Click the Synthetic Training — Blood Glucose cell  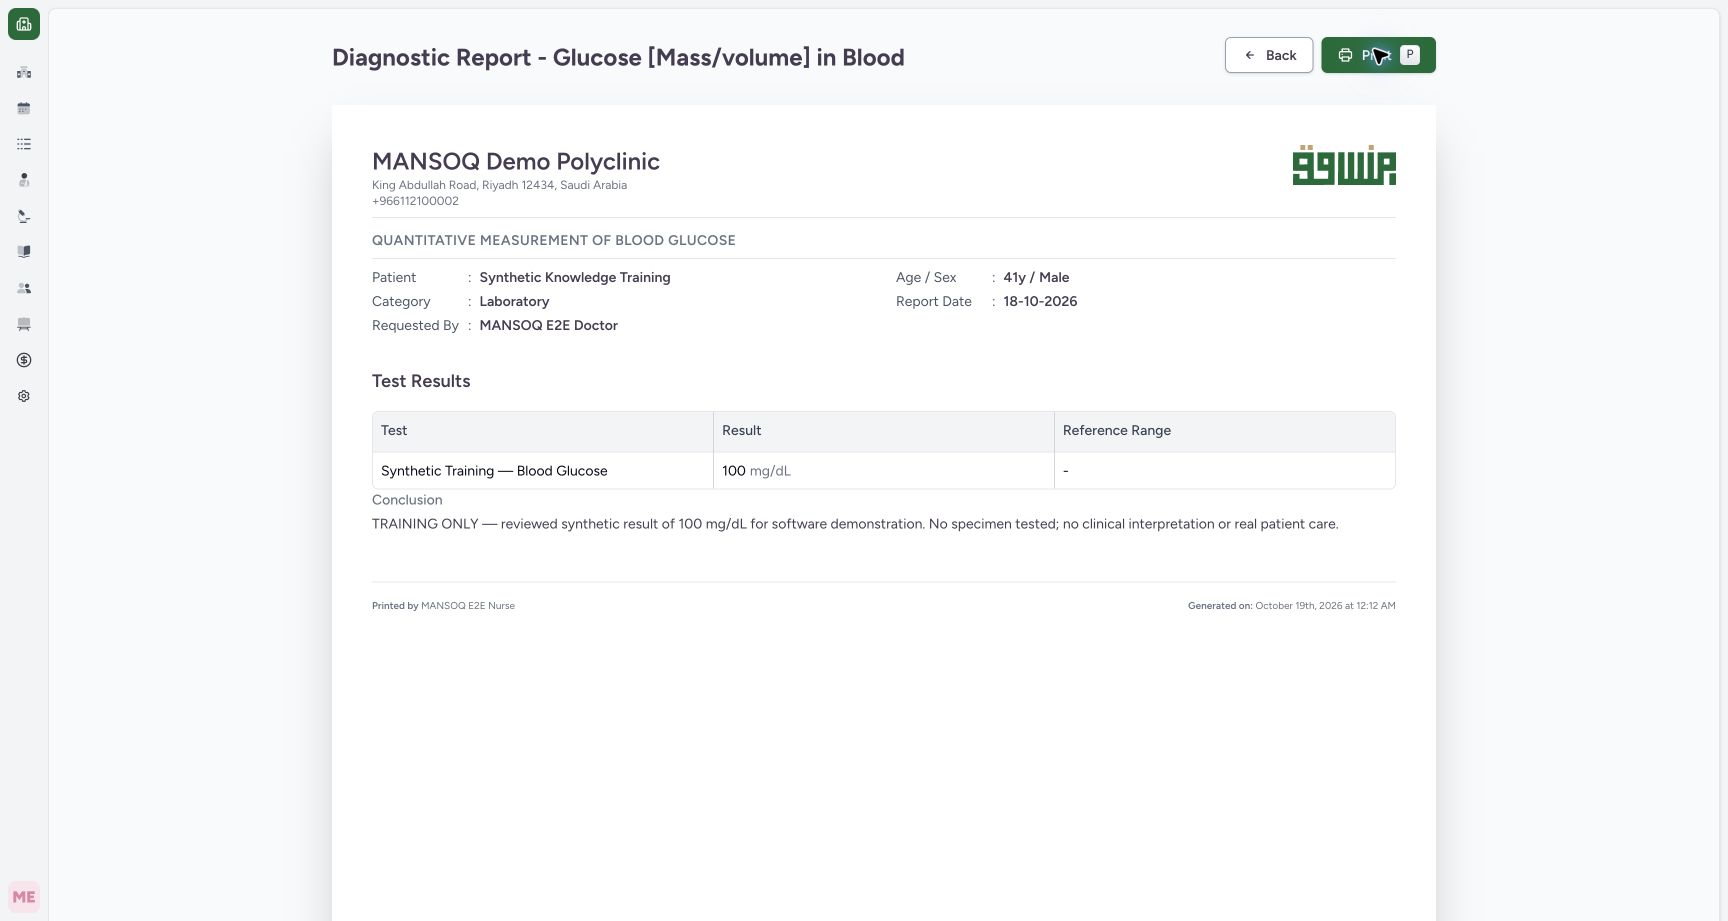(543, 471)
